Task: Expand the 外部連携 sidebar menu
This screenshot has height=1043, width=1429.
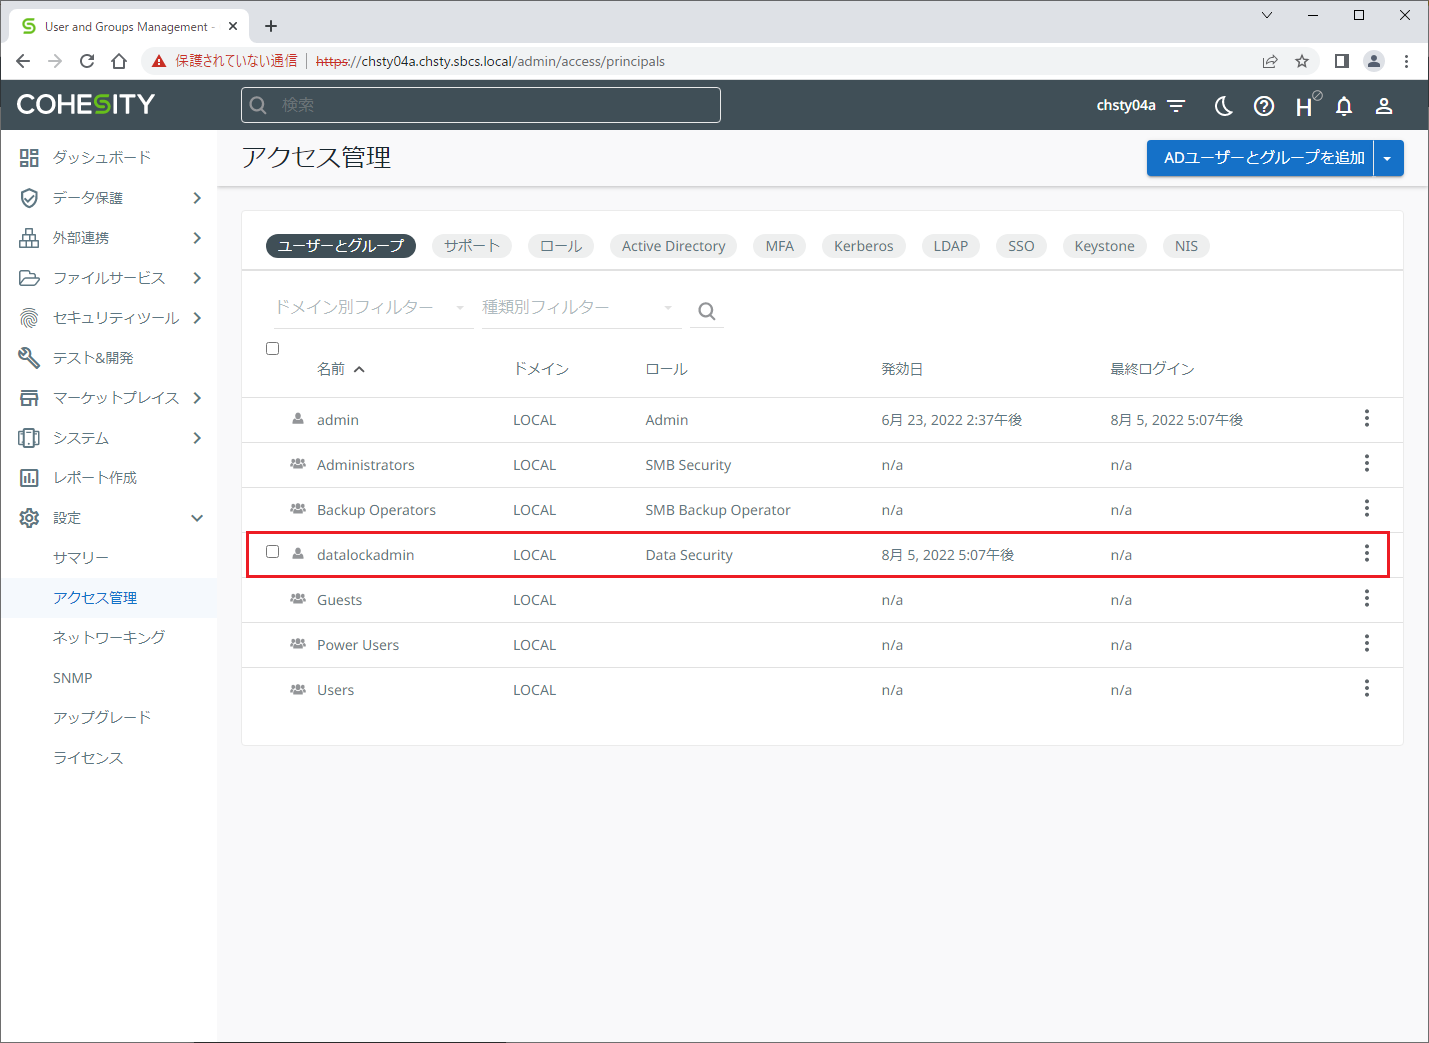Action: point(197,238)
